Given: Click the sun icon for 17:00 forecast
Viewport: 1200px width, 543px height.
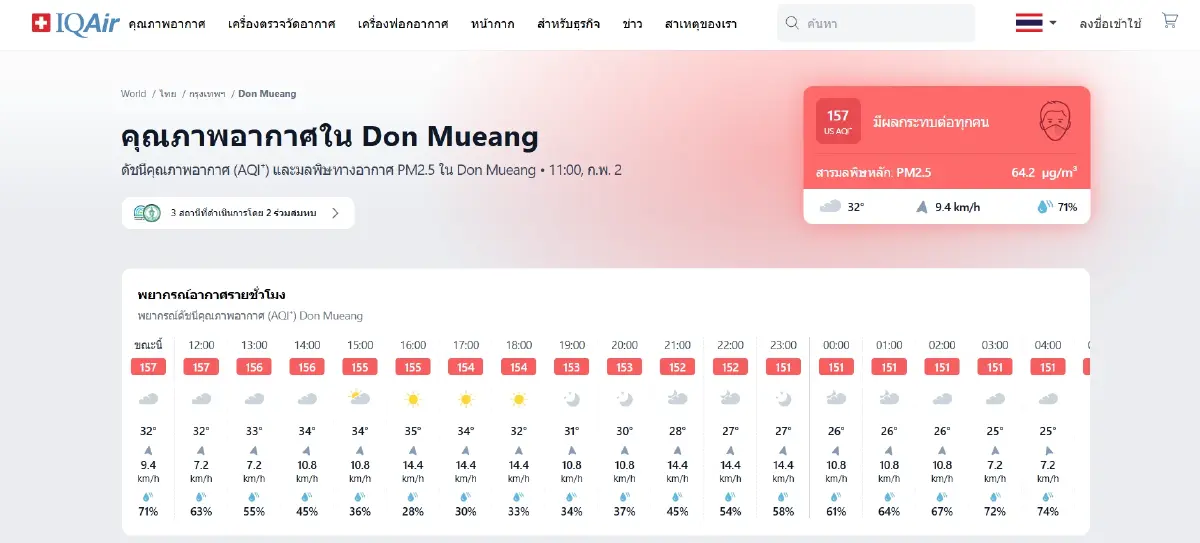Looking at the screenshot, I should (465, 399).
